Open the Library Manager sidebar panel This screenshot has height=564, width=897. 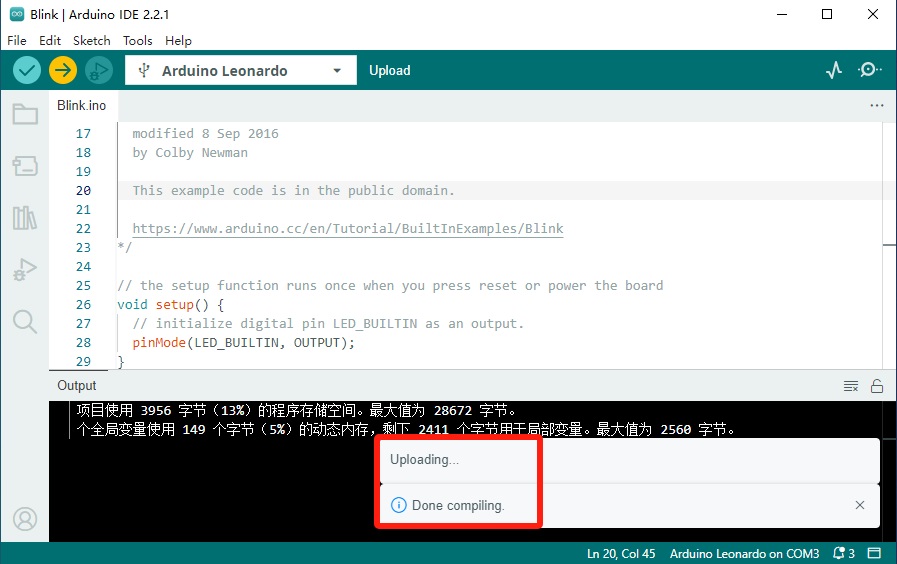point(25,217)
